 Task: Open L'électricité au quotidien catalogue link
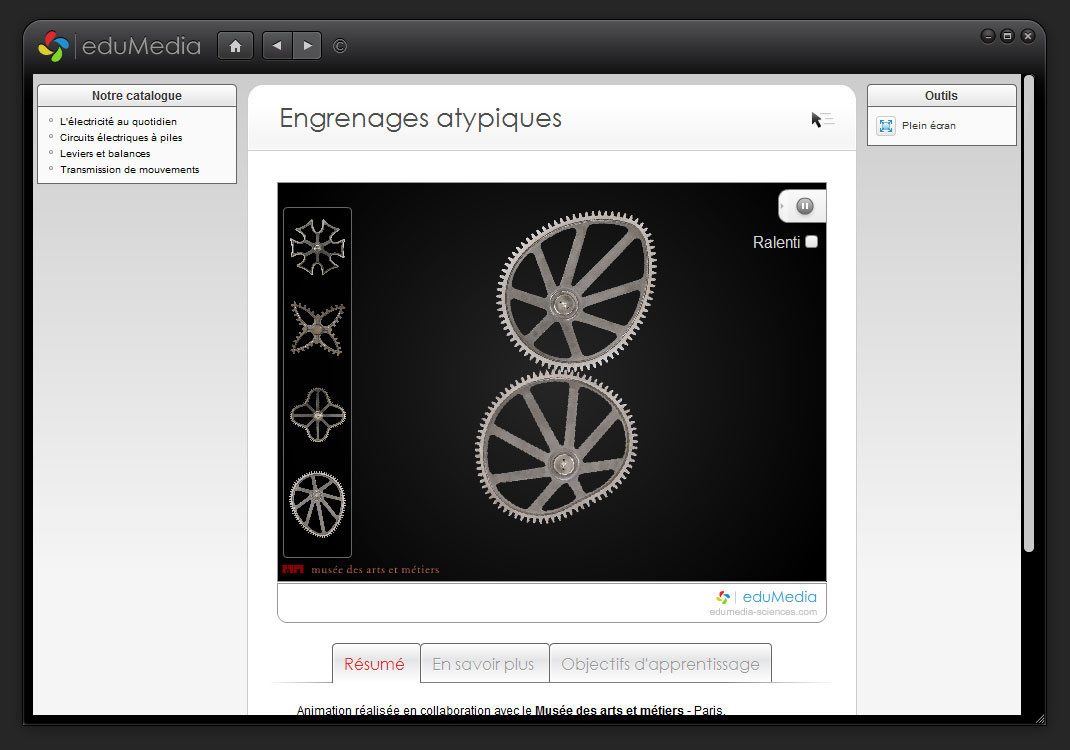pyautogui.click(x=118, y=122)
